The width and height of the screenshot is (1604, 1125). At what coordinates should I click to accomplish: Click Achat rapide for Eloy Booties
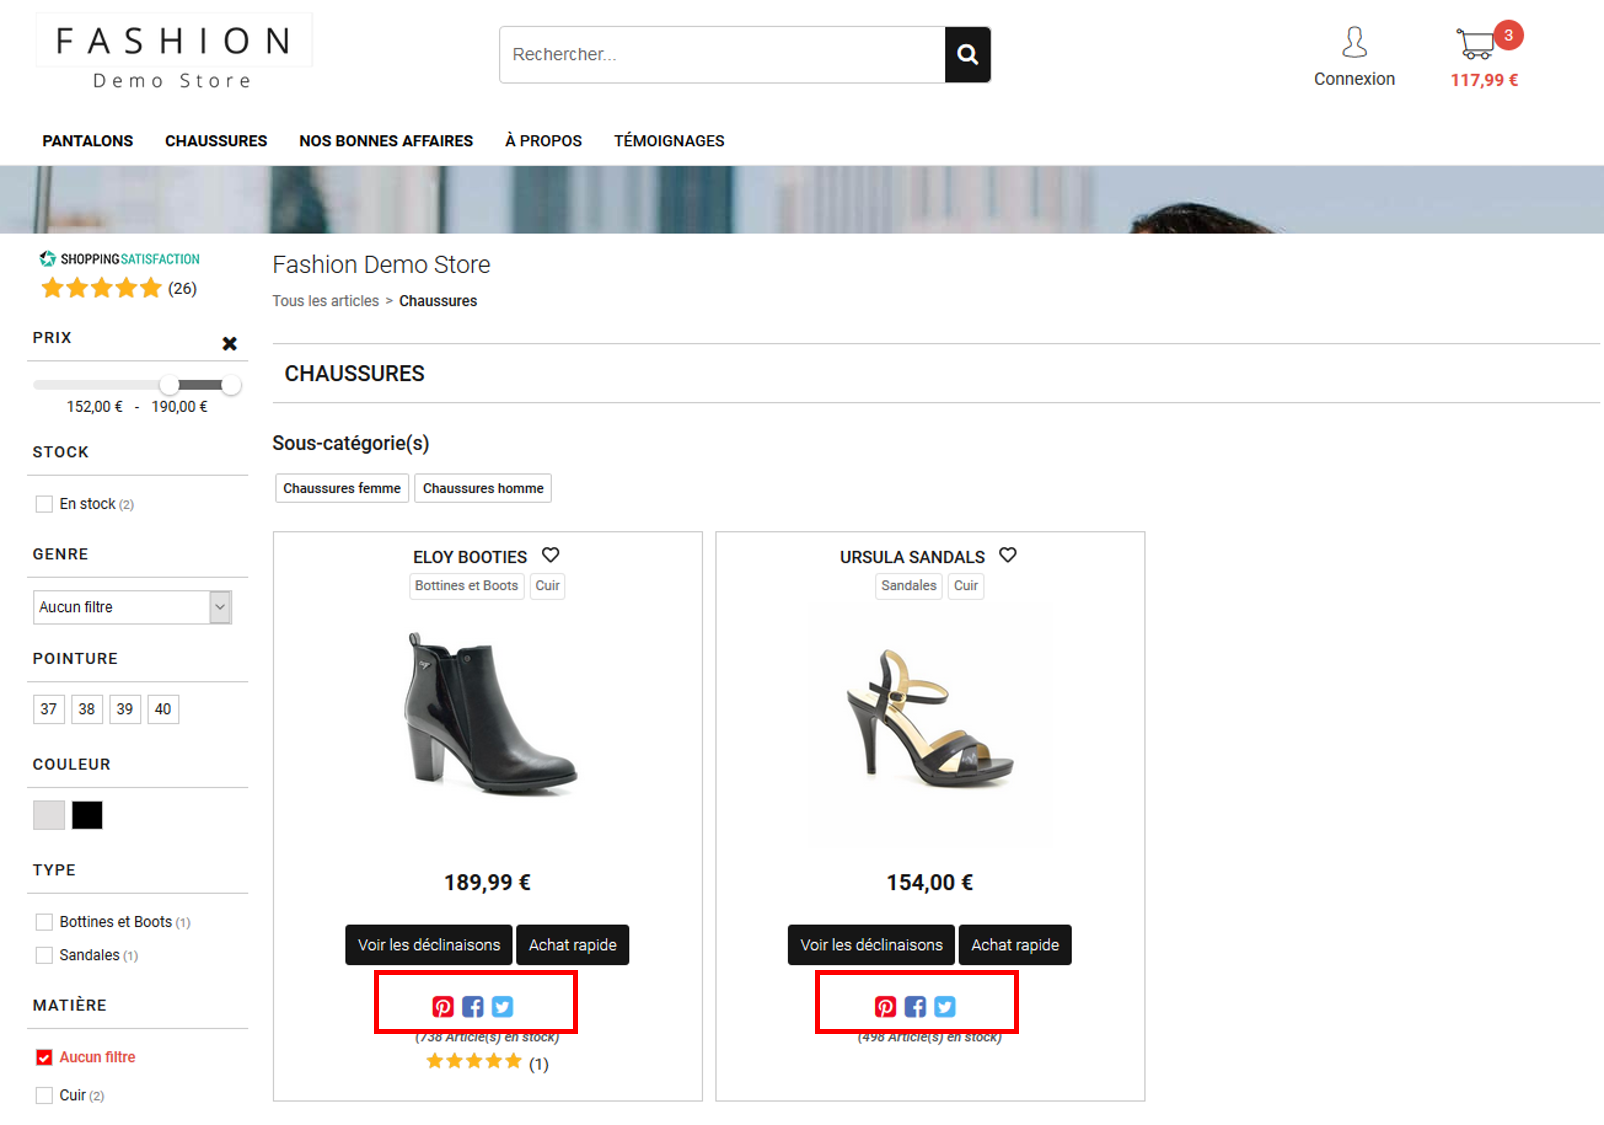click(x=573, y=945)
